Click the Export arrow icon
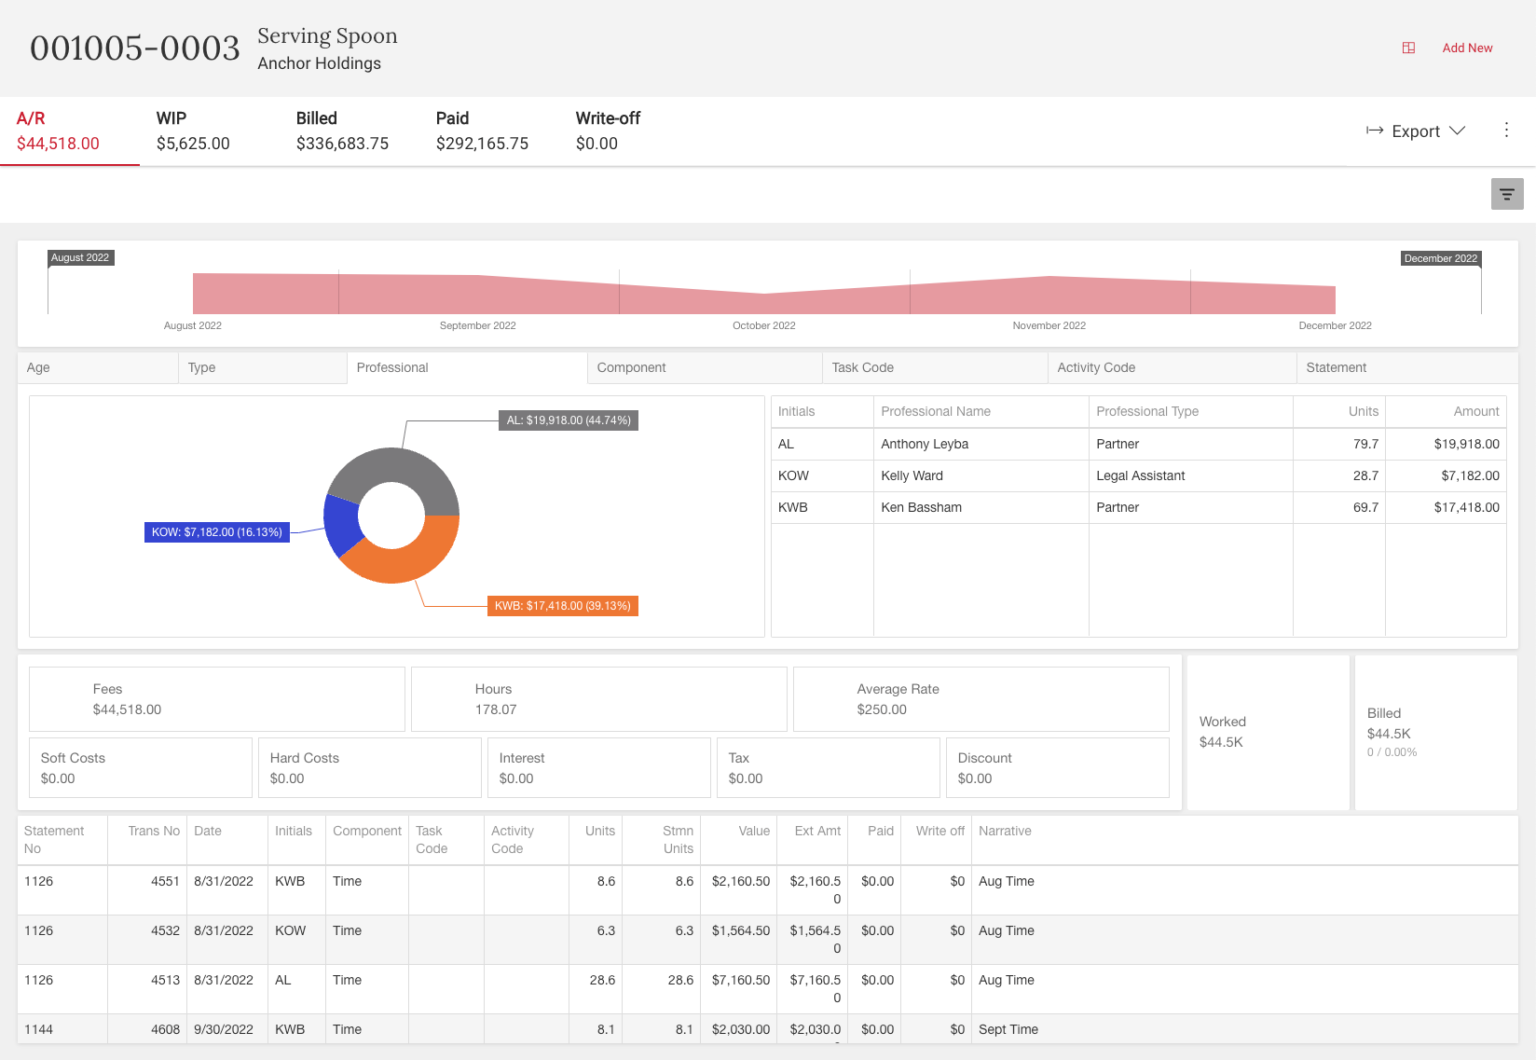The image size is (1536, 1060). [x=1375, y=131]
